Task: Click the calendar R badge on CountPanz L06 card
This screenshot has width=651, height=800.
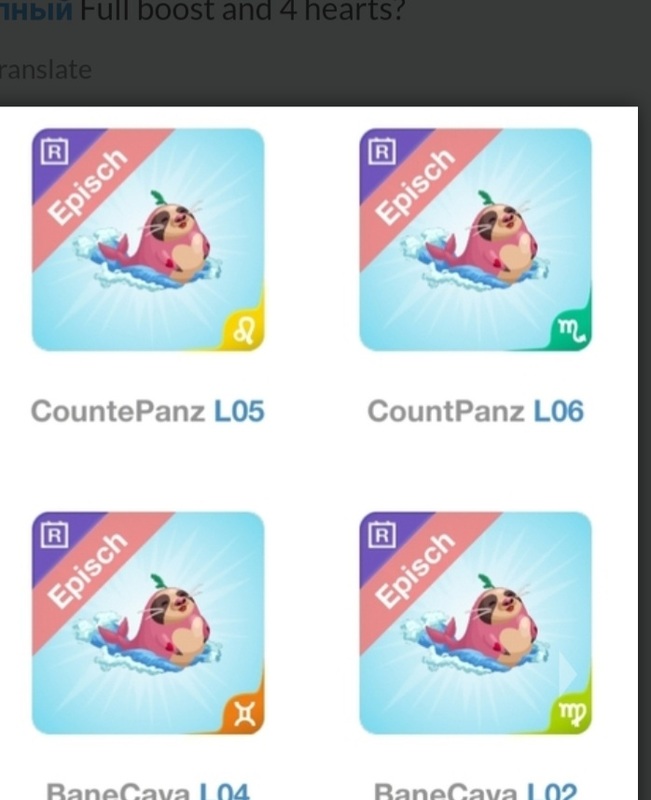Action: (x=382, y=151)
